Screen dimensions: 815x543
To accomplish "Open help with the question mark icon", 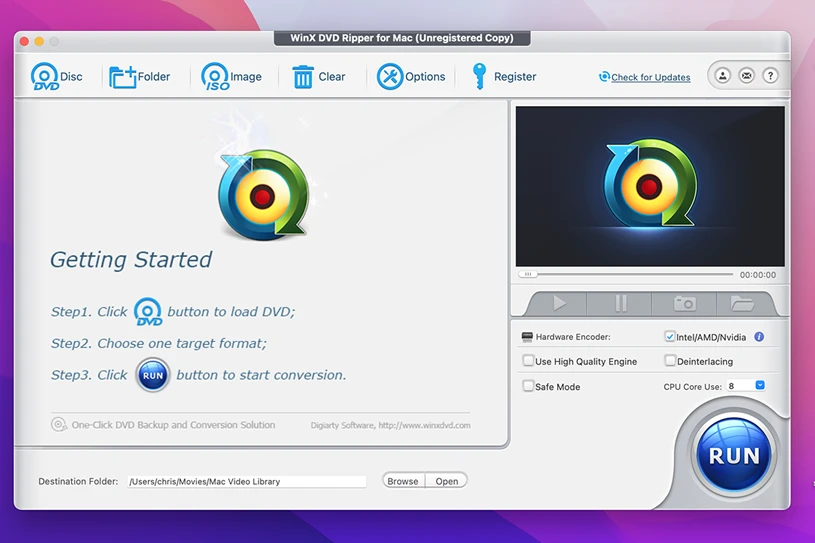I will [x=770, y=76].
